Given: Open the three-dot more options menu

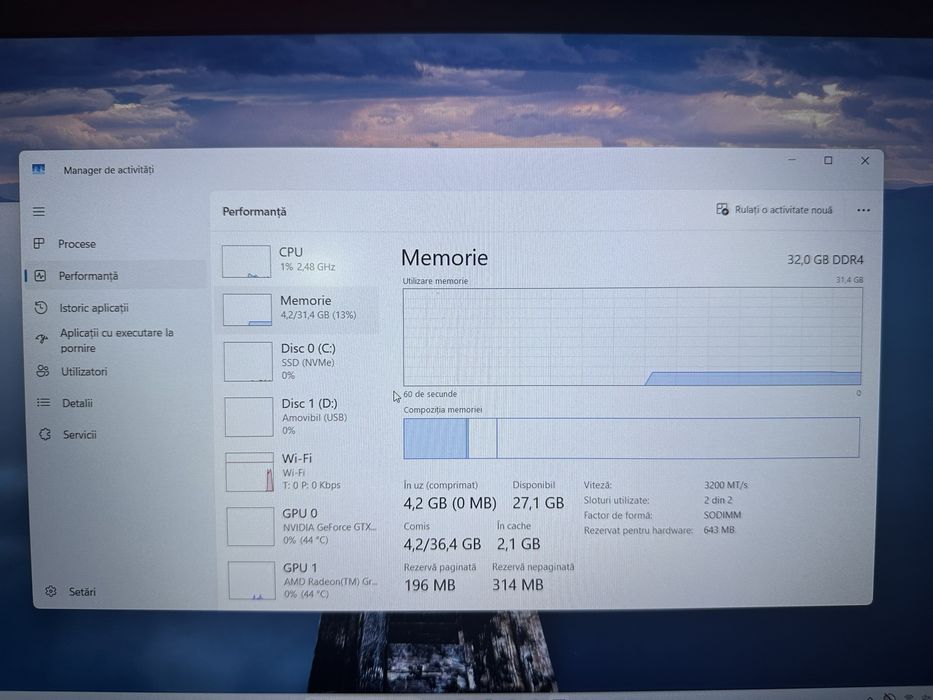Looking at the screenshot, I should pyautogui.click(x=863, y=210).
